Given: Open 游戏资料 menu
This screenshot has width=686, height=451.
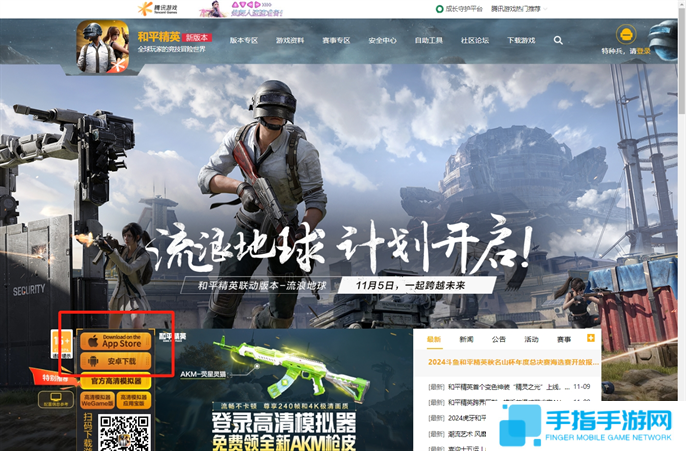Looking at the screenshot, I should tap(290, 40).
